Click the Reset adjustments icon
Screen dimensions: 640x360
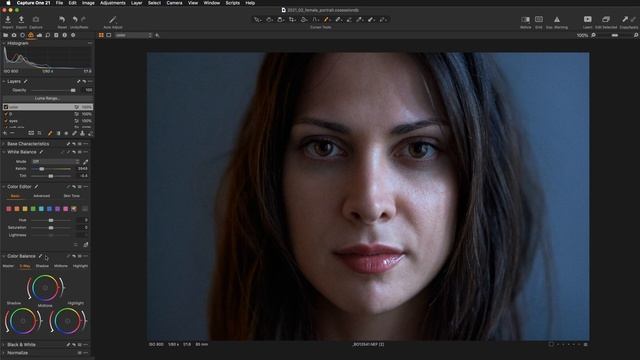point(62,20)
